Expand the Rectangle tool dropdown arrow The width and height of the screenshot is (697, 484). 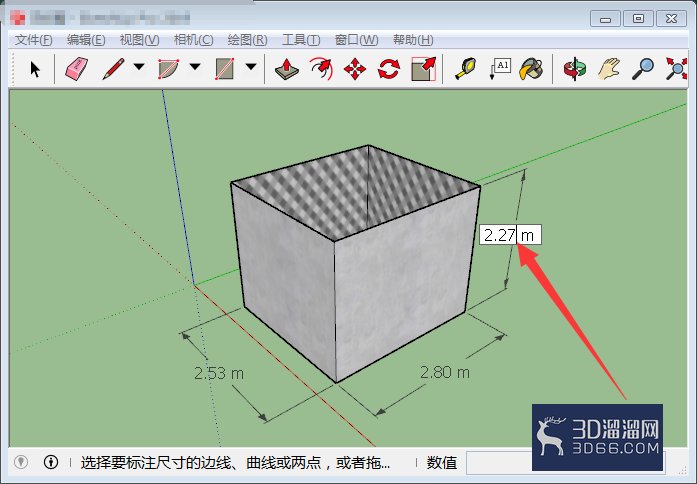(x=251, y=67)
